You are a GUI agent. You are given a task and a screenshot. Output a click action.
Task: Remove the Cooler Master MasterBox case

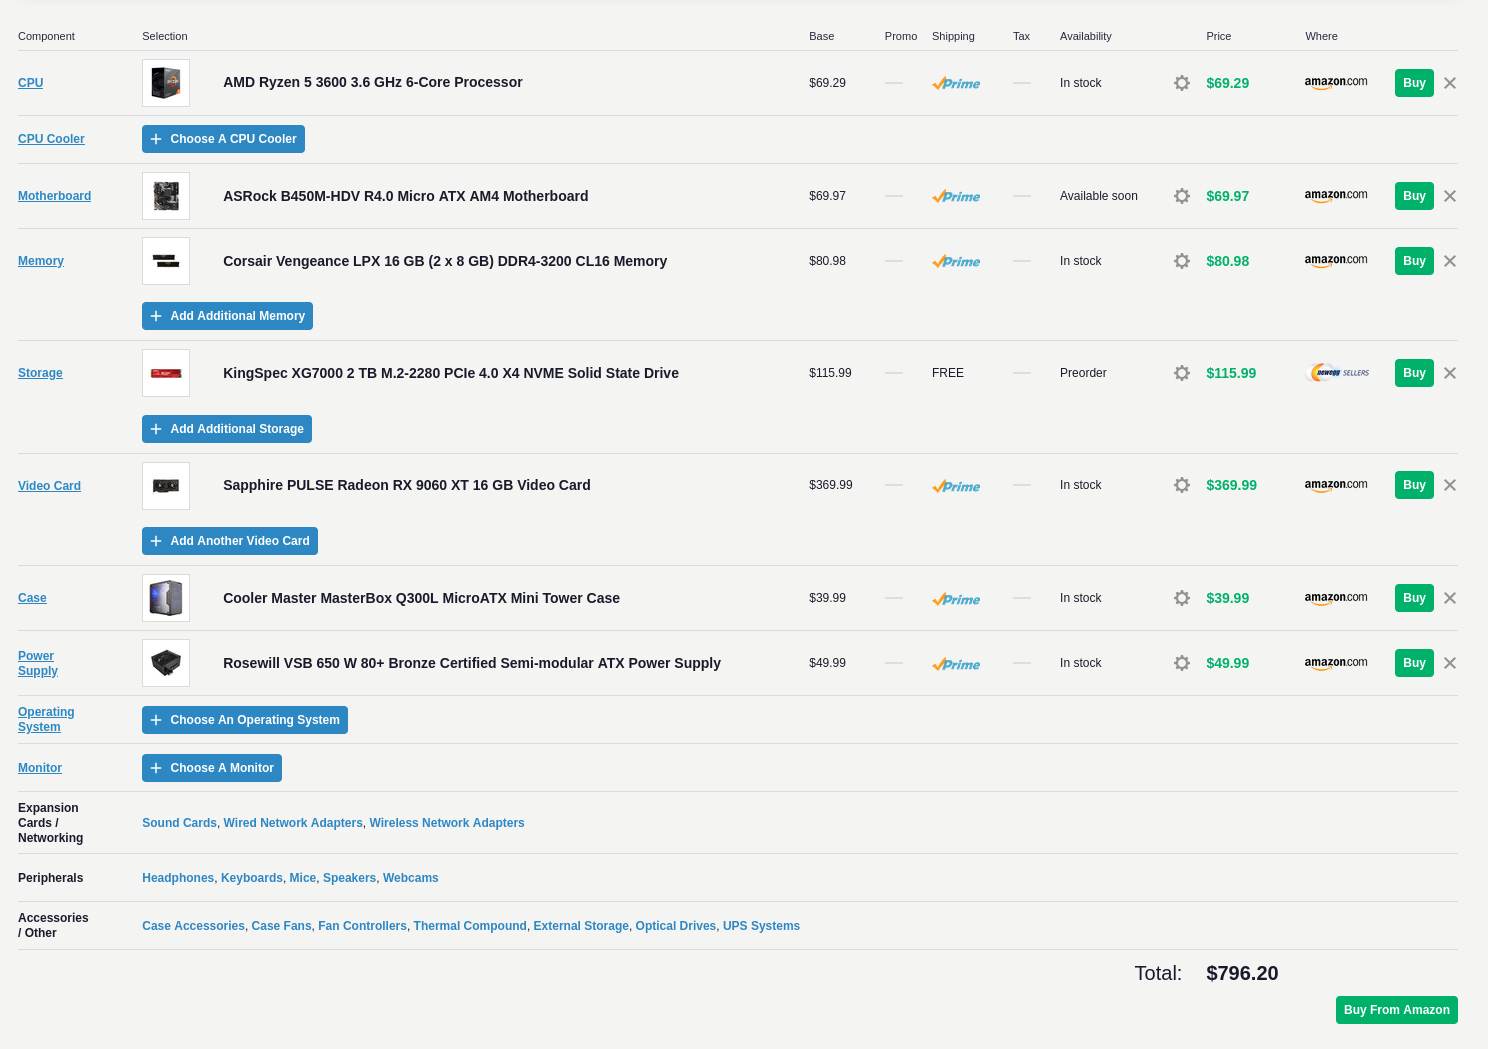coord(1450,598)
